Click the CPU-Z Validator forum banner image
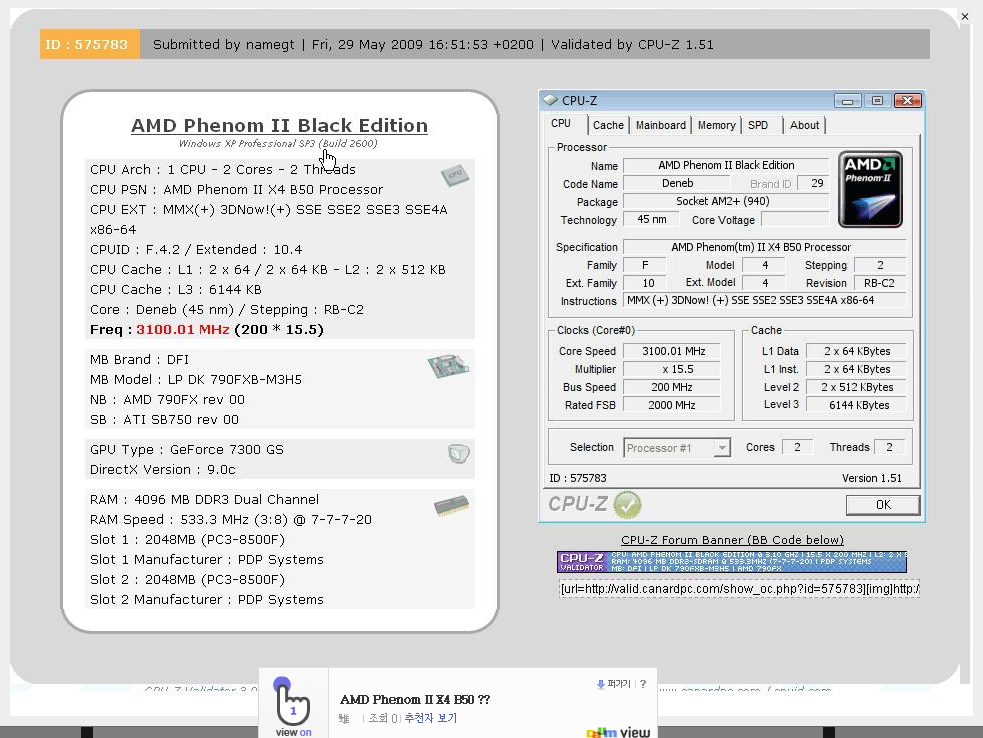Viewport: 983px width, 738px height. (732, 562)
